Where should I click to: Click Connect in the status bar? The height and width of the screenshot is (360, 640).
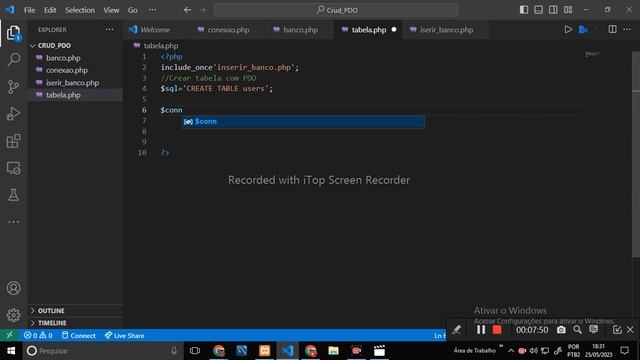point(79,336)
